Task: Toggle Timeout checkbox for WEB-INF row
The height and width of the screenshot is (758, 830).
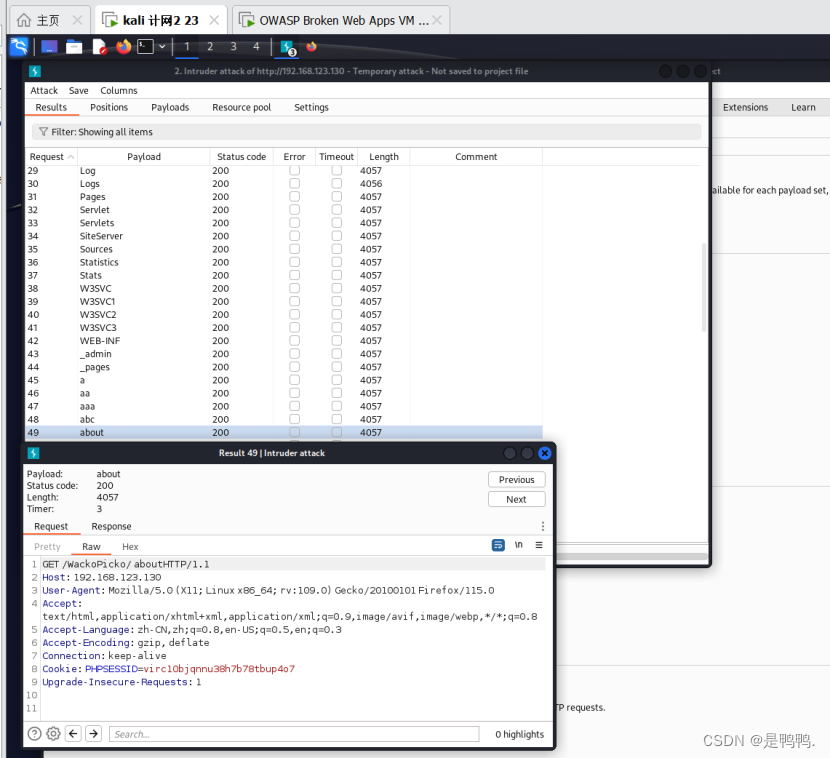Action: tap(337, 340)
